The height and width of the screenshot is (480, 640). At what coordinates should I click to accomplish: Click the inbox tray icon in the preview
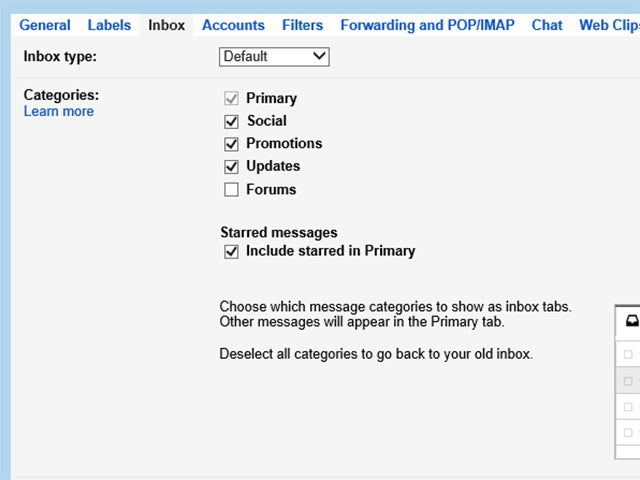[x=631, y=322]
